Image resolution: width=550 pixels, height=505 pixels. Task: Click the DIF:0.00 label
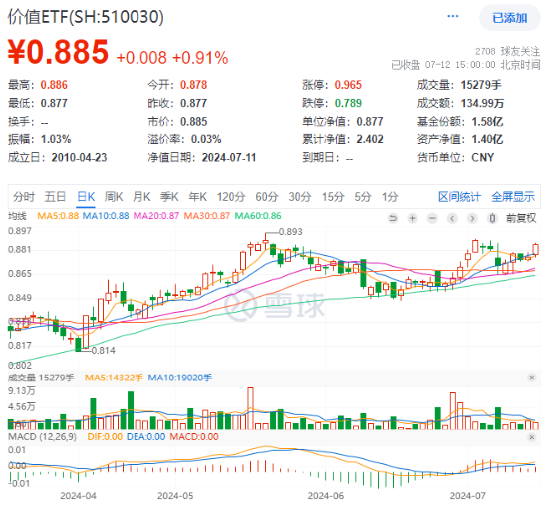105,437
